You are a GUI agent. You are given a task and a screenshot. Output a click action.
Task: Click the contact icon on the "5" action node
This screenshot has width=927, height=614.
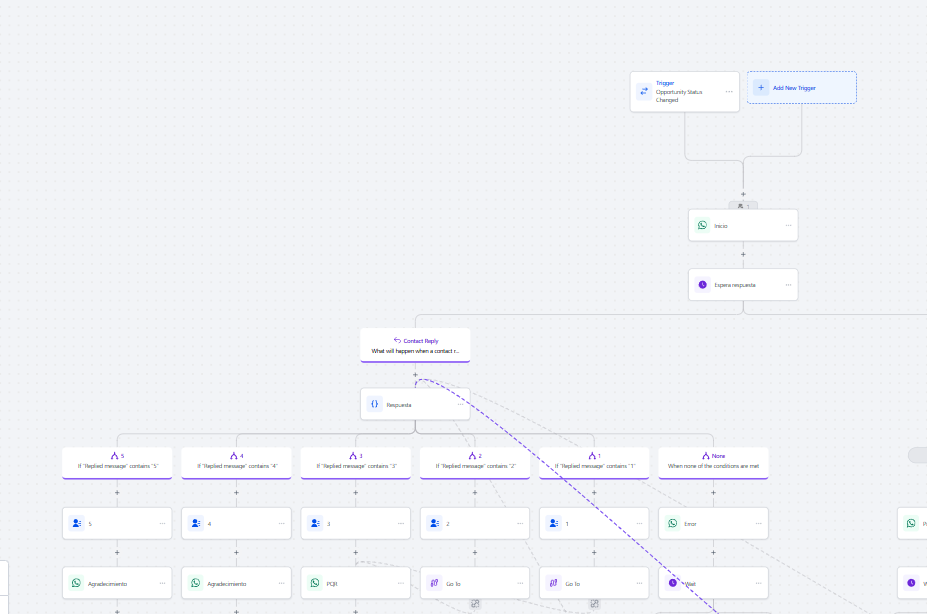coord(76,523)
